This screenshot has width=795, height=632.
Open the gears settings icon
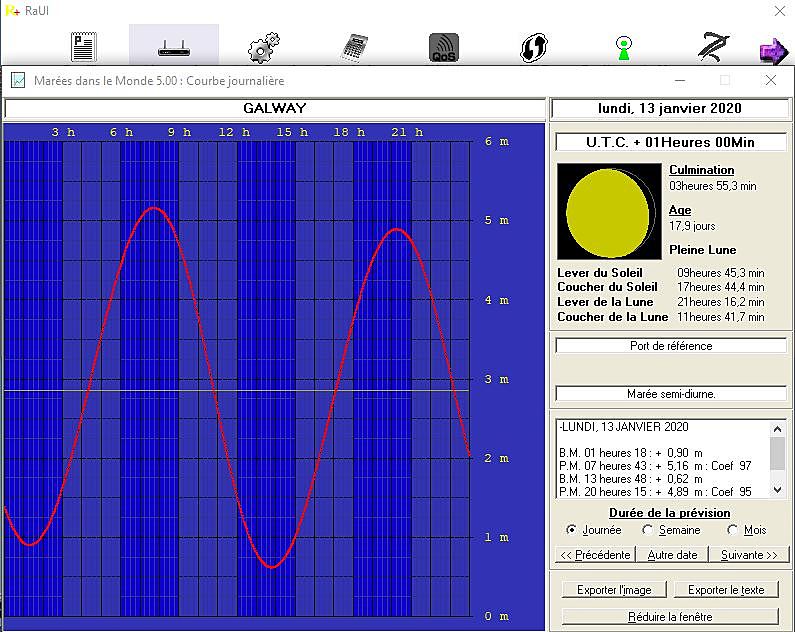pyautogui.click(x=263, y=48)
